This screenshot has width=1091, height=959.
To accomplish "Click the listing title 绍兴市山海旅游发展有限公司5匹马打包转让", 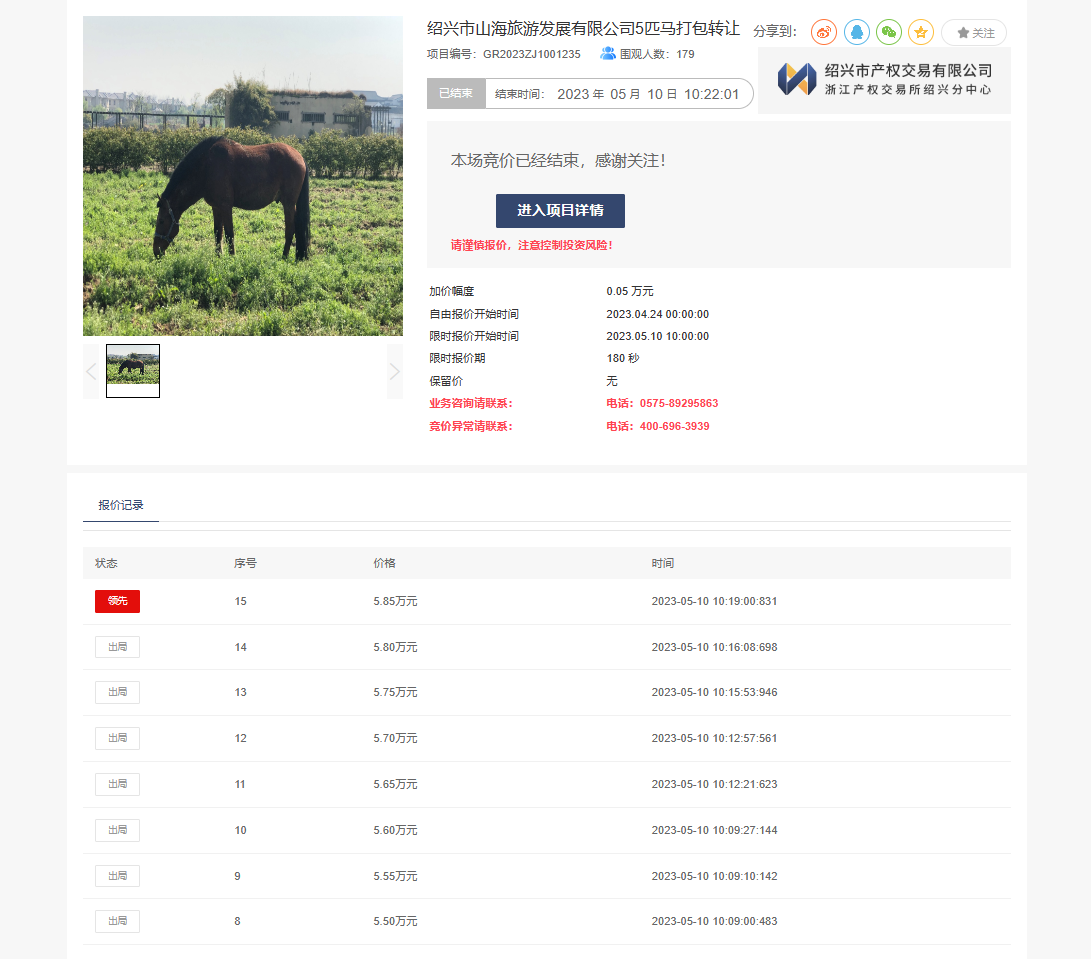I will tap(583, 29).
